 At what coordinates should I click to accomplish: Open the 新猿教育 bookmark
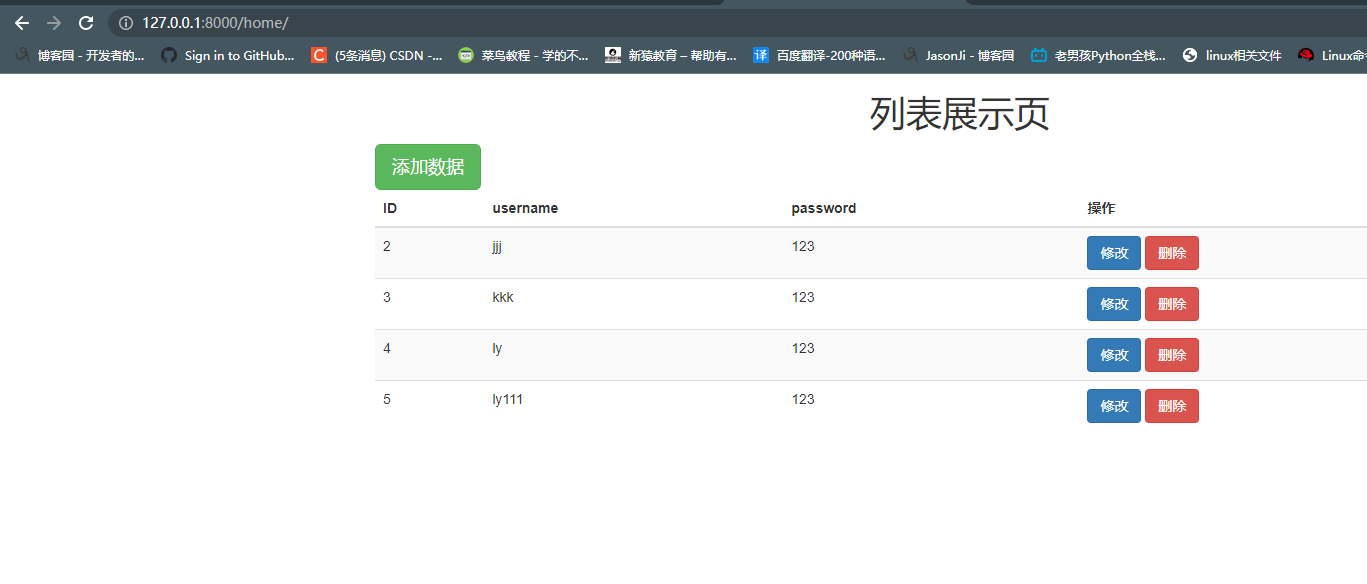(670, 56)
